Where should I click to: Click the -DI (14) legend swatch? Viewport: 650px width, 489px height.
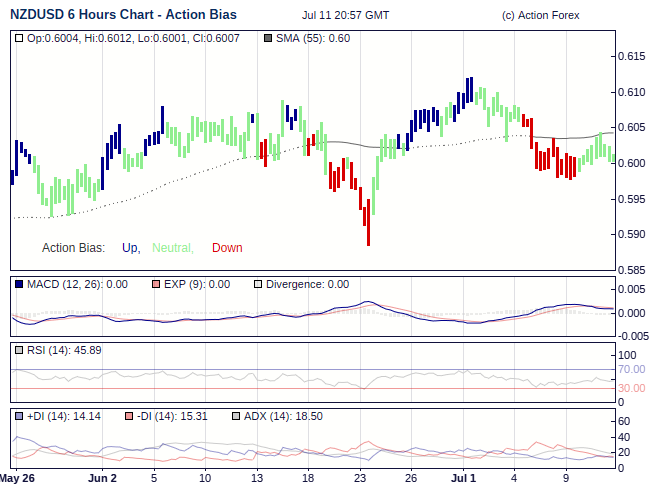click(127, 416)
